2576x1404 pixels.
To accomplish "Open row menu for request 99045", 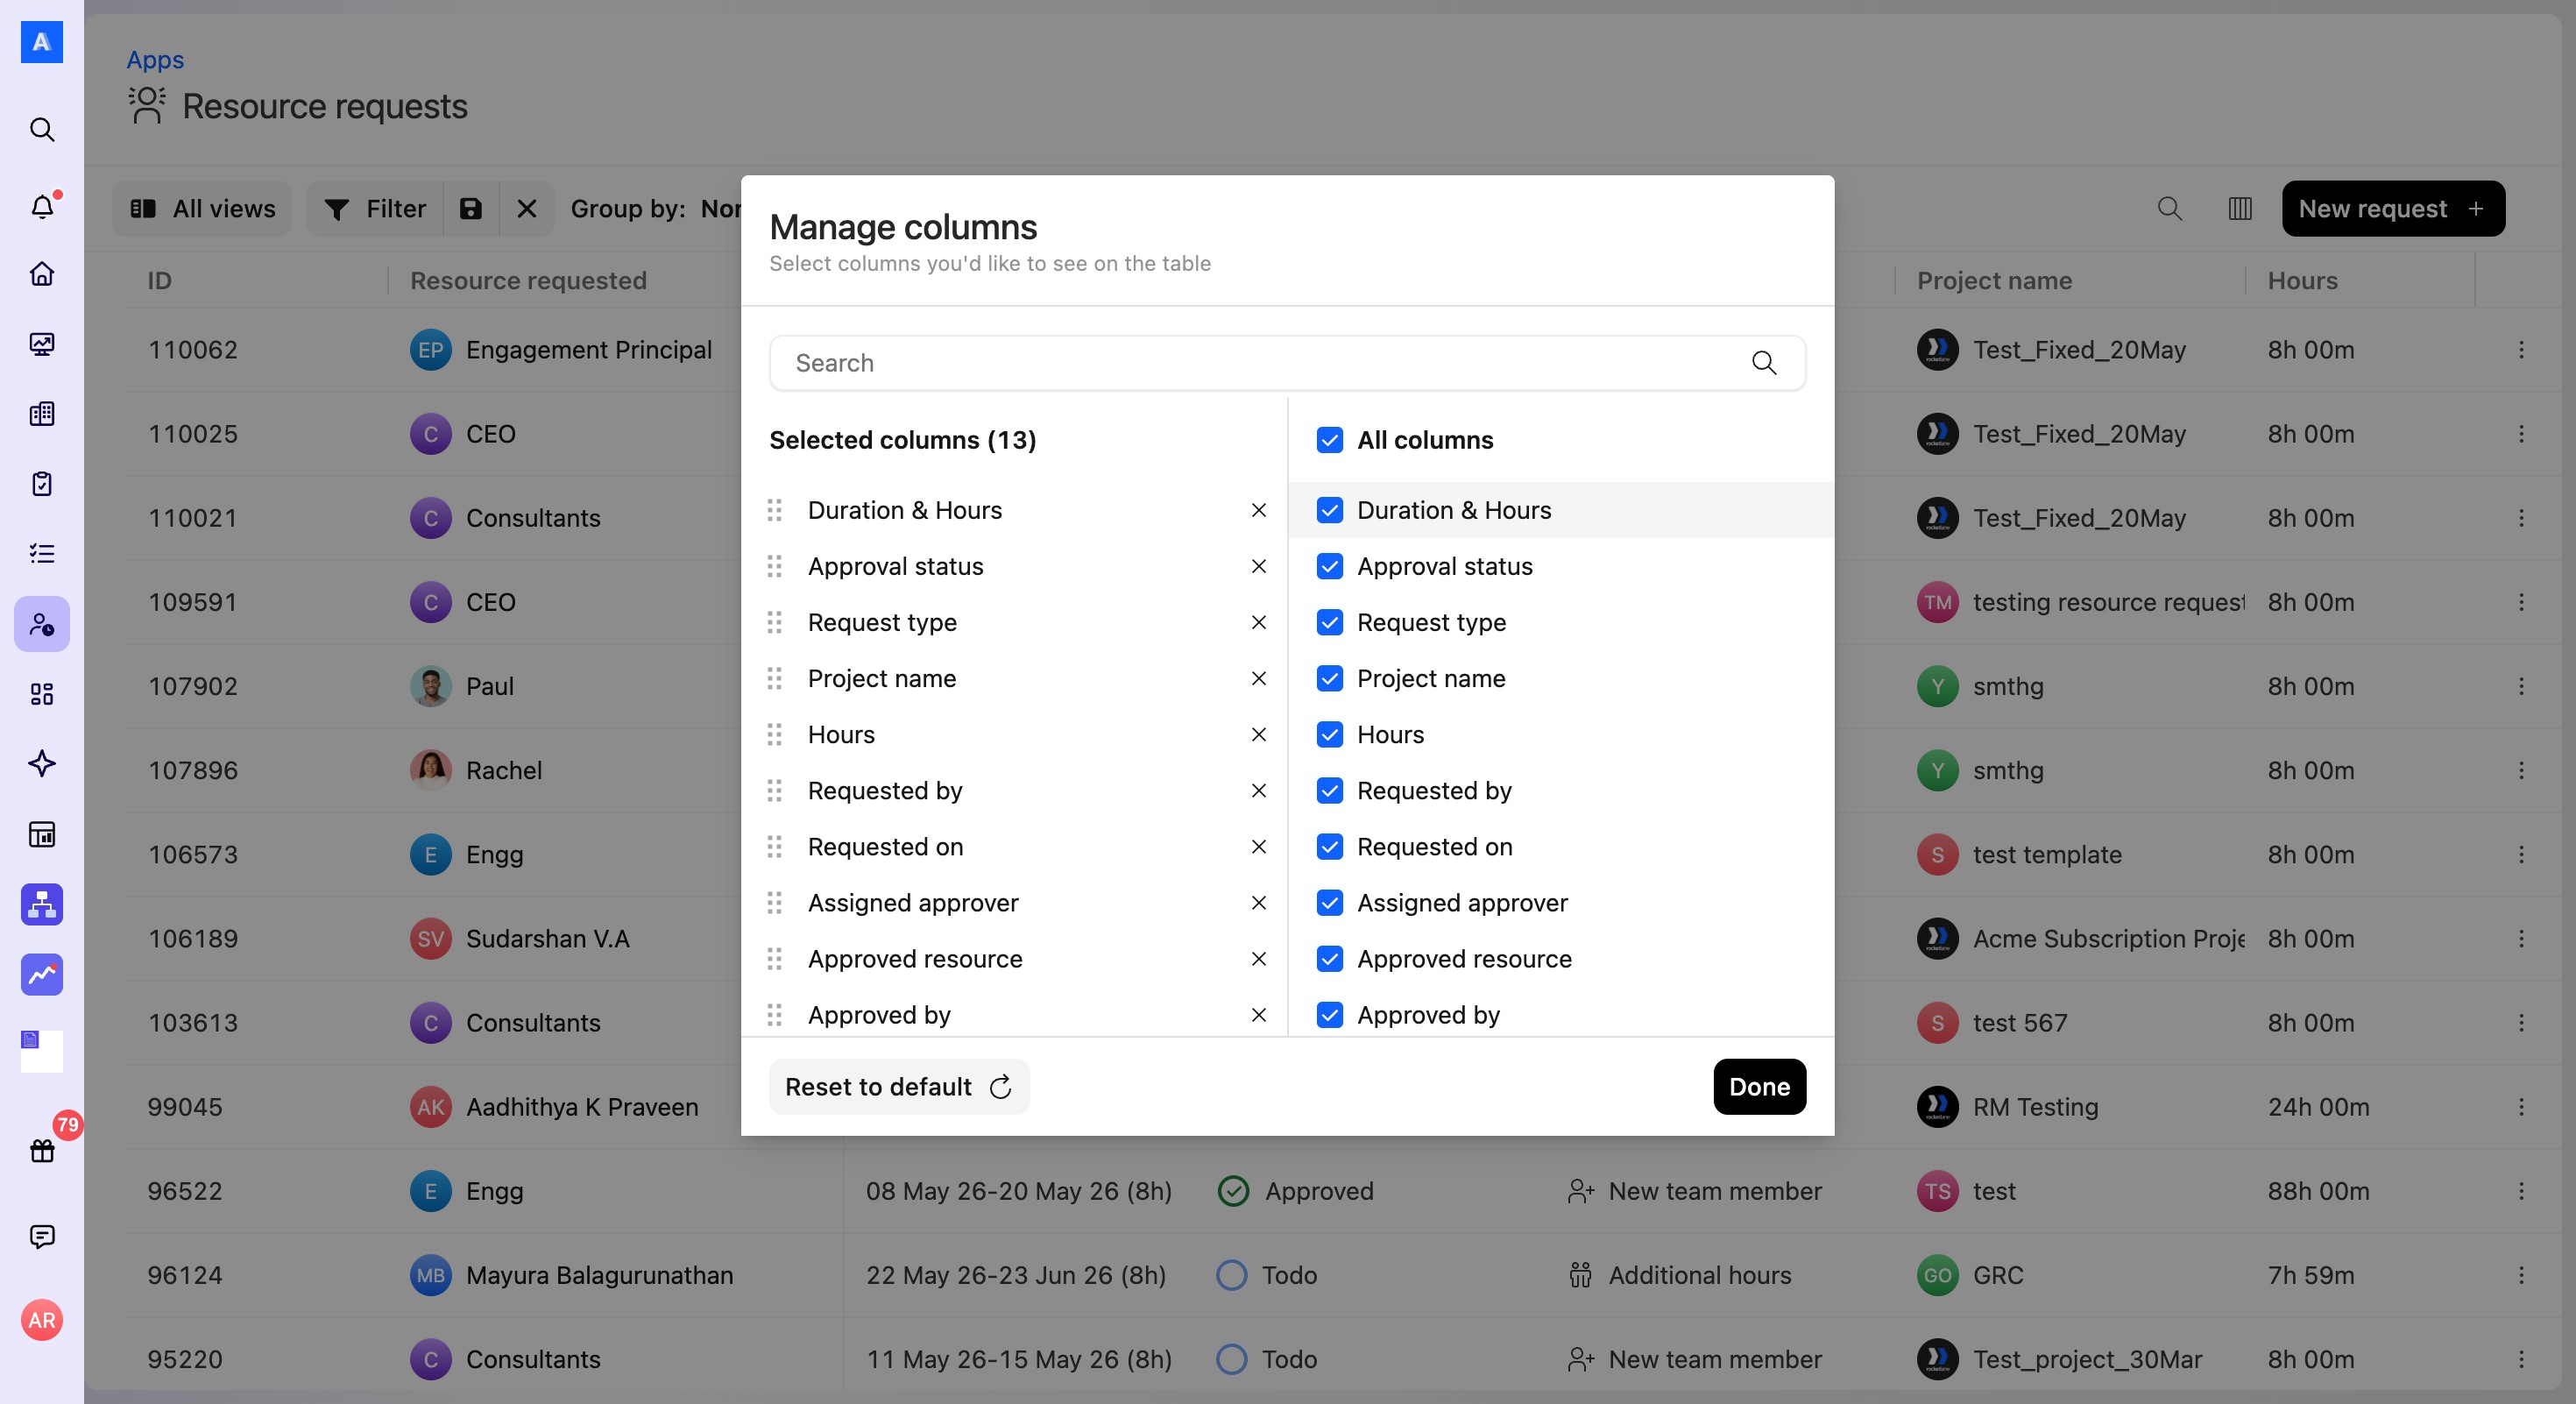I will (x=2521, y=1107).
